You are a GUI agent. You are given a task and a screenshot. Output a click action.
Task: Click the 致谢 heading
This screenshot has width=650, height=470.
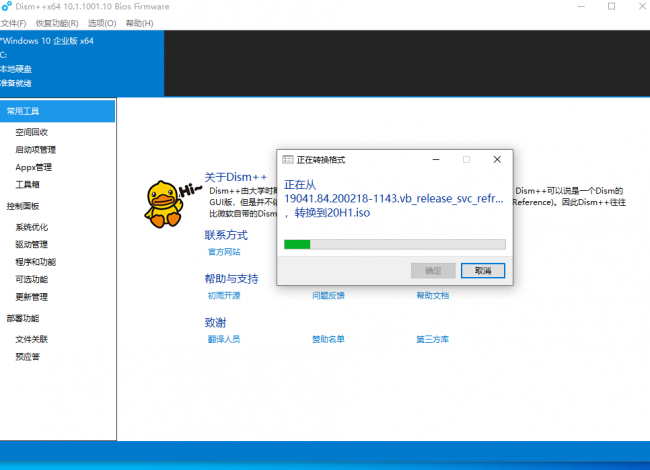pyautogui.click(x=215, y=322)
